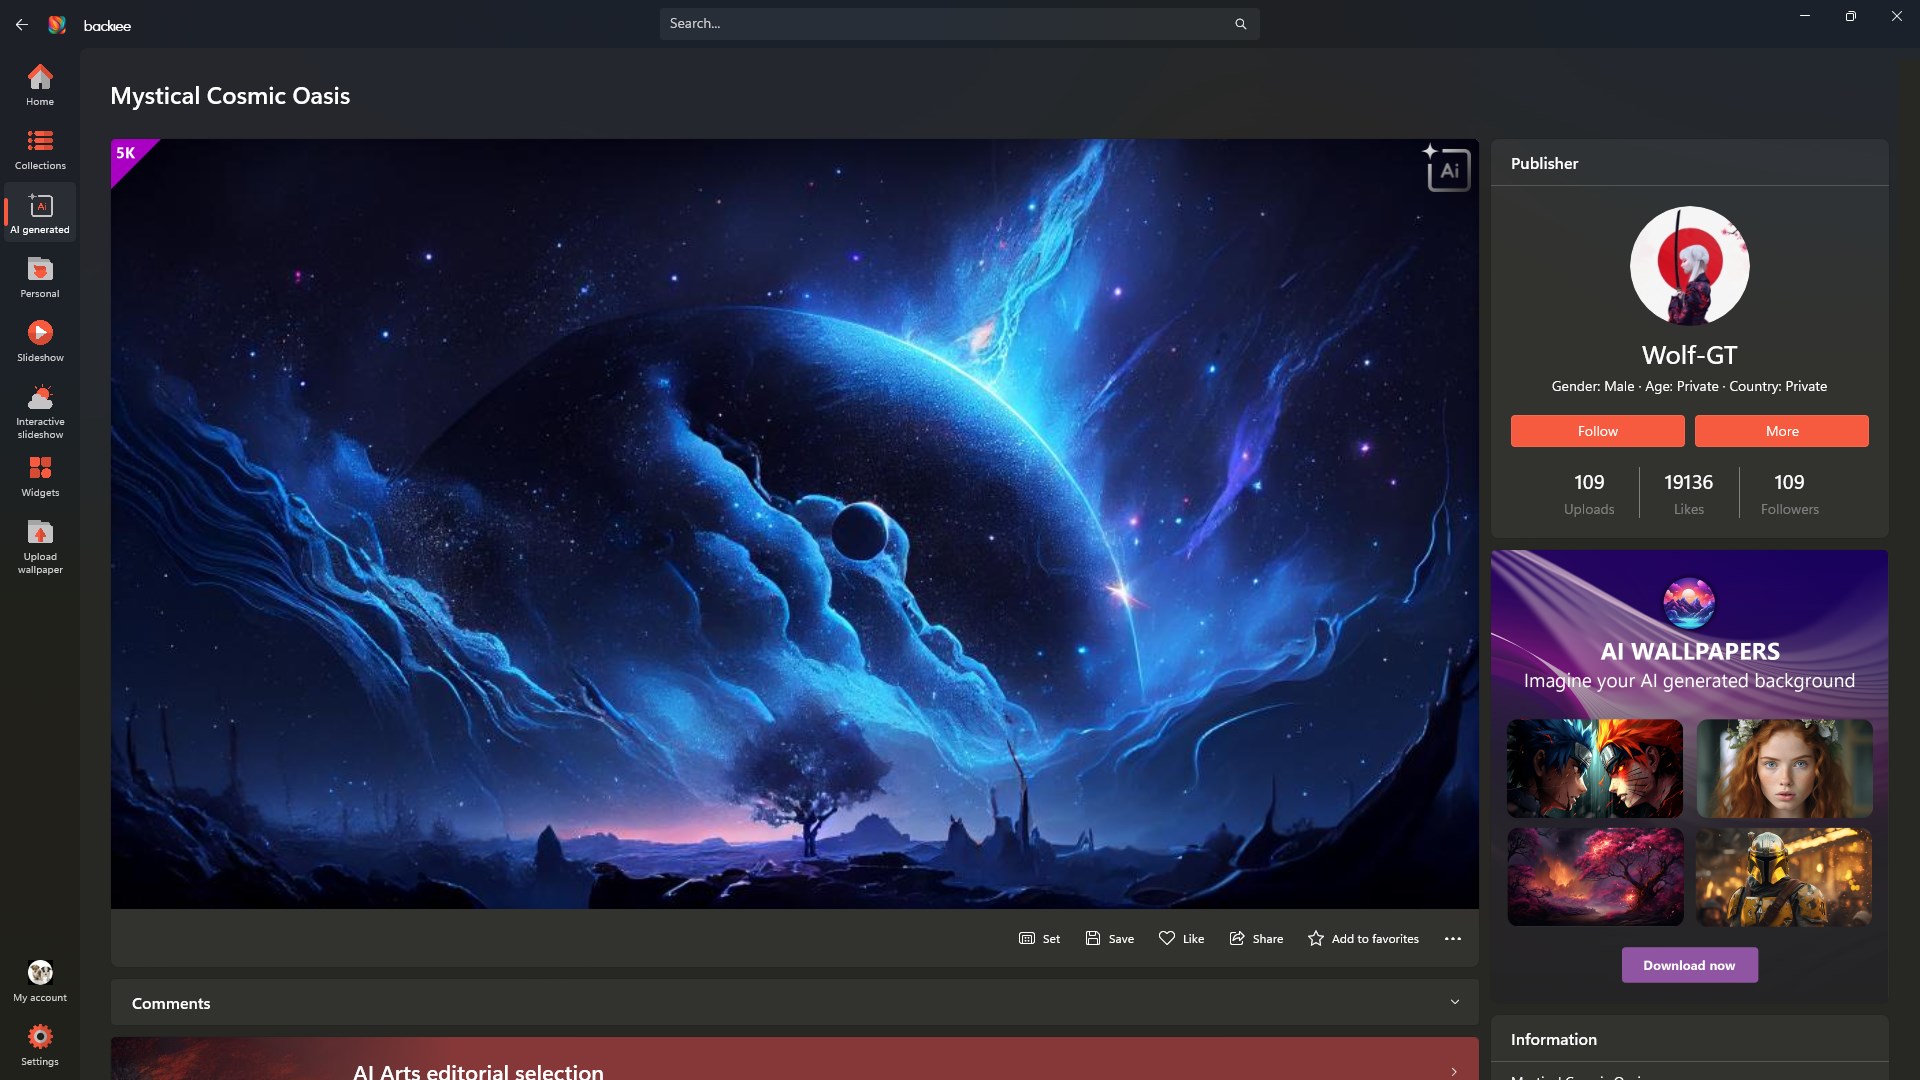This screenshot has width=1920, height=1080.
Task: Open My account panel
Action: [x=40, y=978]
